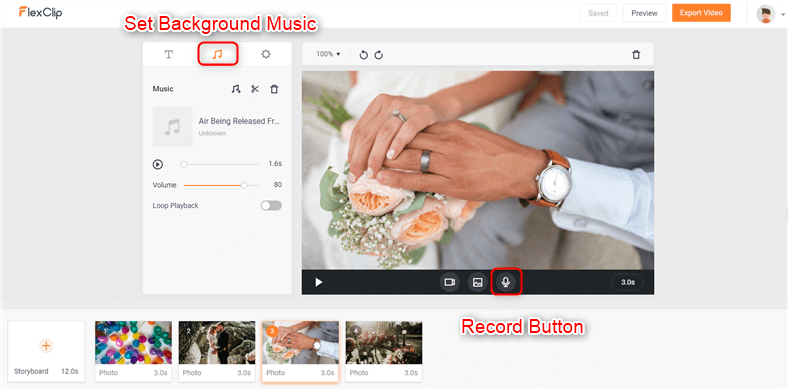
Task: Click Export Video button
Action: coord(701,13)
